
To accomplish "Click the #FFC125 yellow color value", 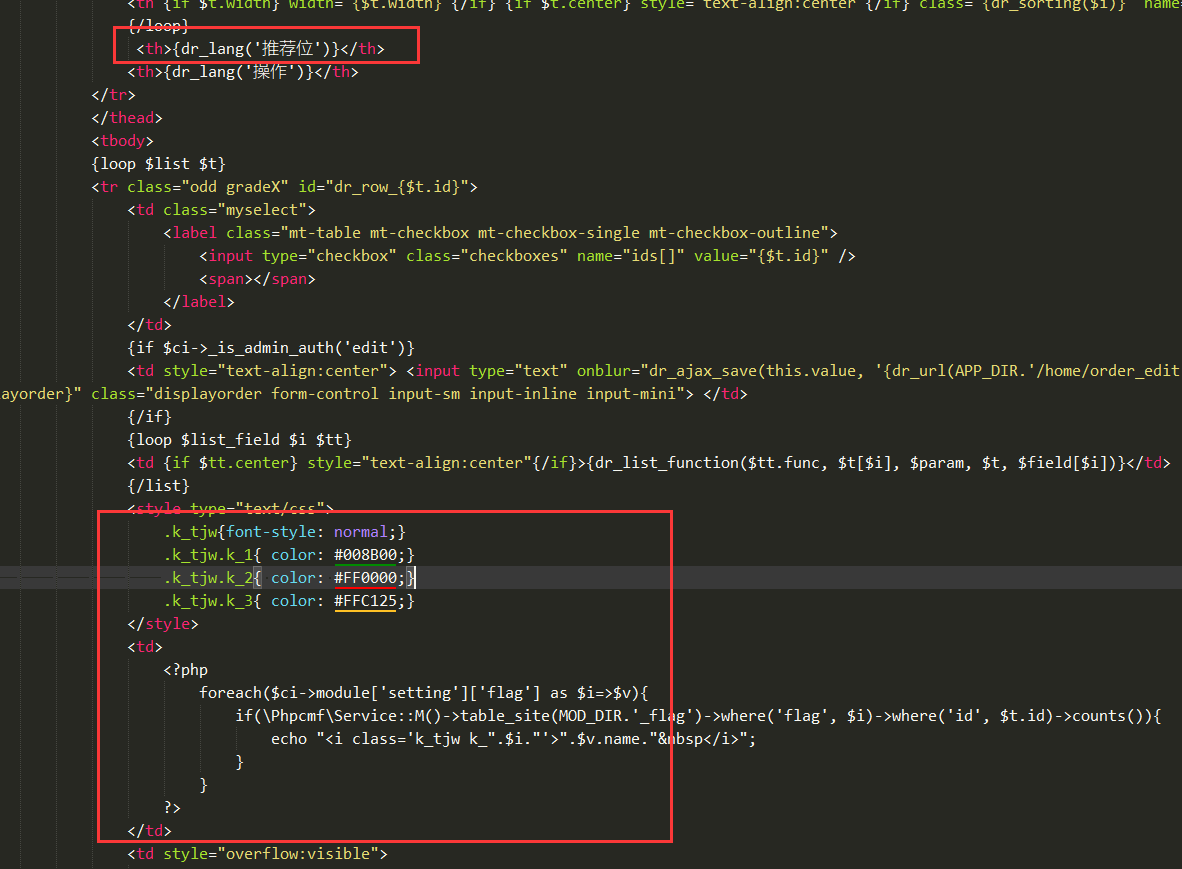I will tap(370, 601).
